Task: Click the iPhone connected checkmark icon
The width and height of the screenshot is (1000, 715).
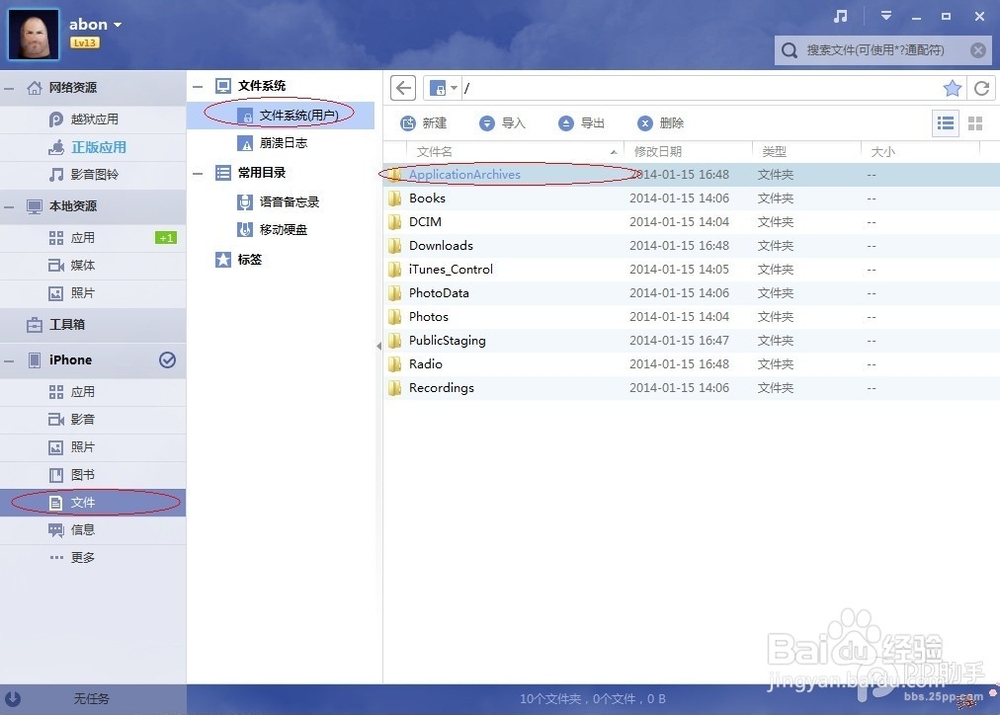Action: 167,360
